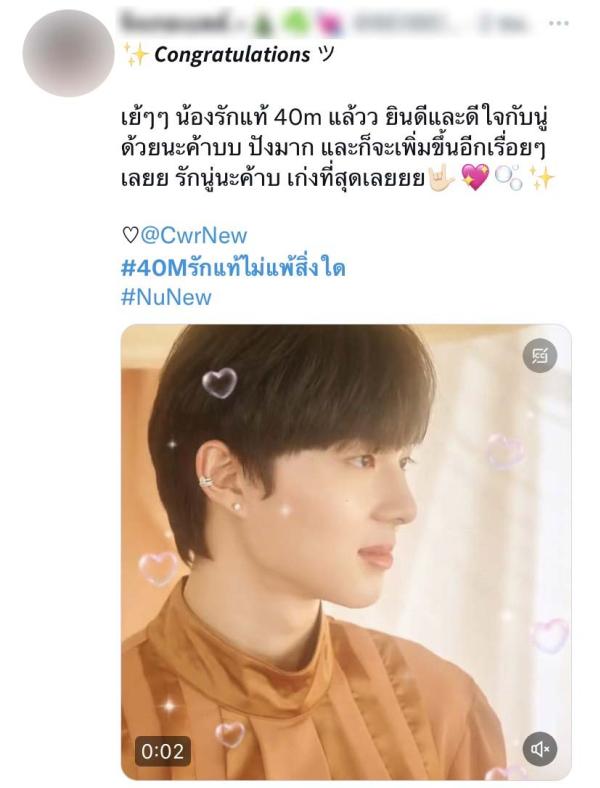This screenshot has width=600, height=788.
Task: Open the #40Mรักแท้ไม่แพ้สิ่งใด hashtag
Action: tap(233, 267)
